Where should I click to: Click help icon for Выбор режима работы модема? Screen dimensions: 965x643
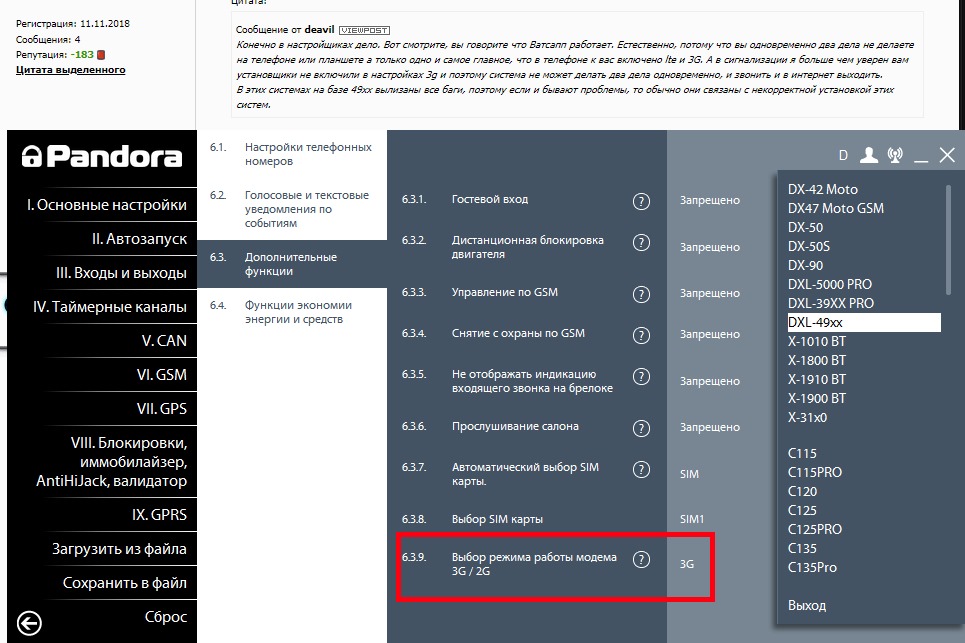641,562
